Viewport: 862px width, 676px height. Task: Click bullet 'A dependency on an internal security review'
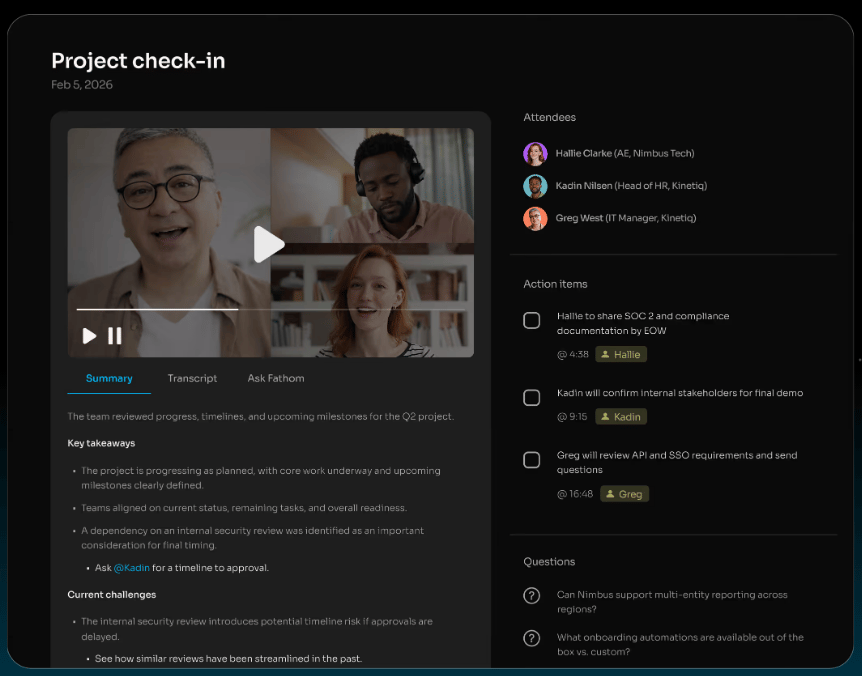click(252, 538)
